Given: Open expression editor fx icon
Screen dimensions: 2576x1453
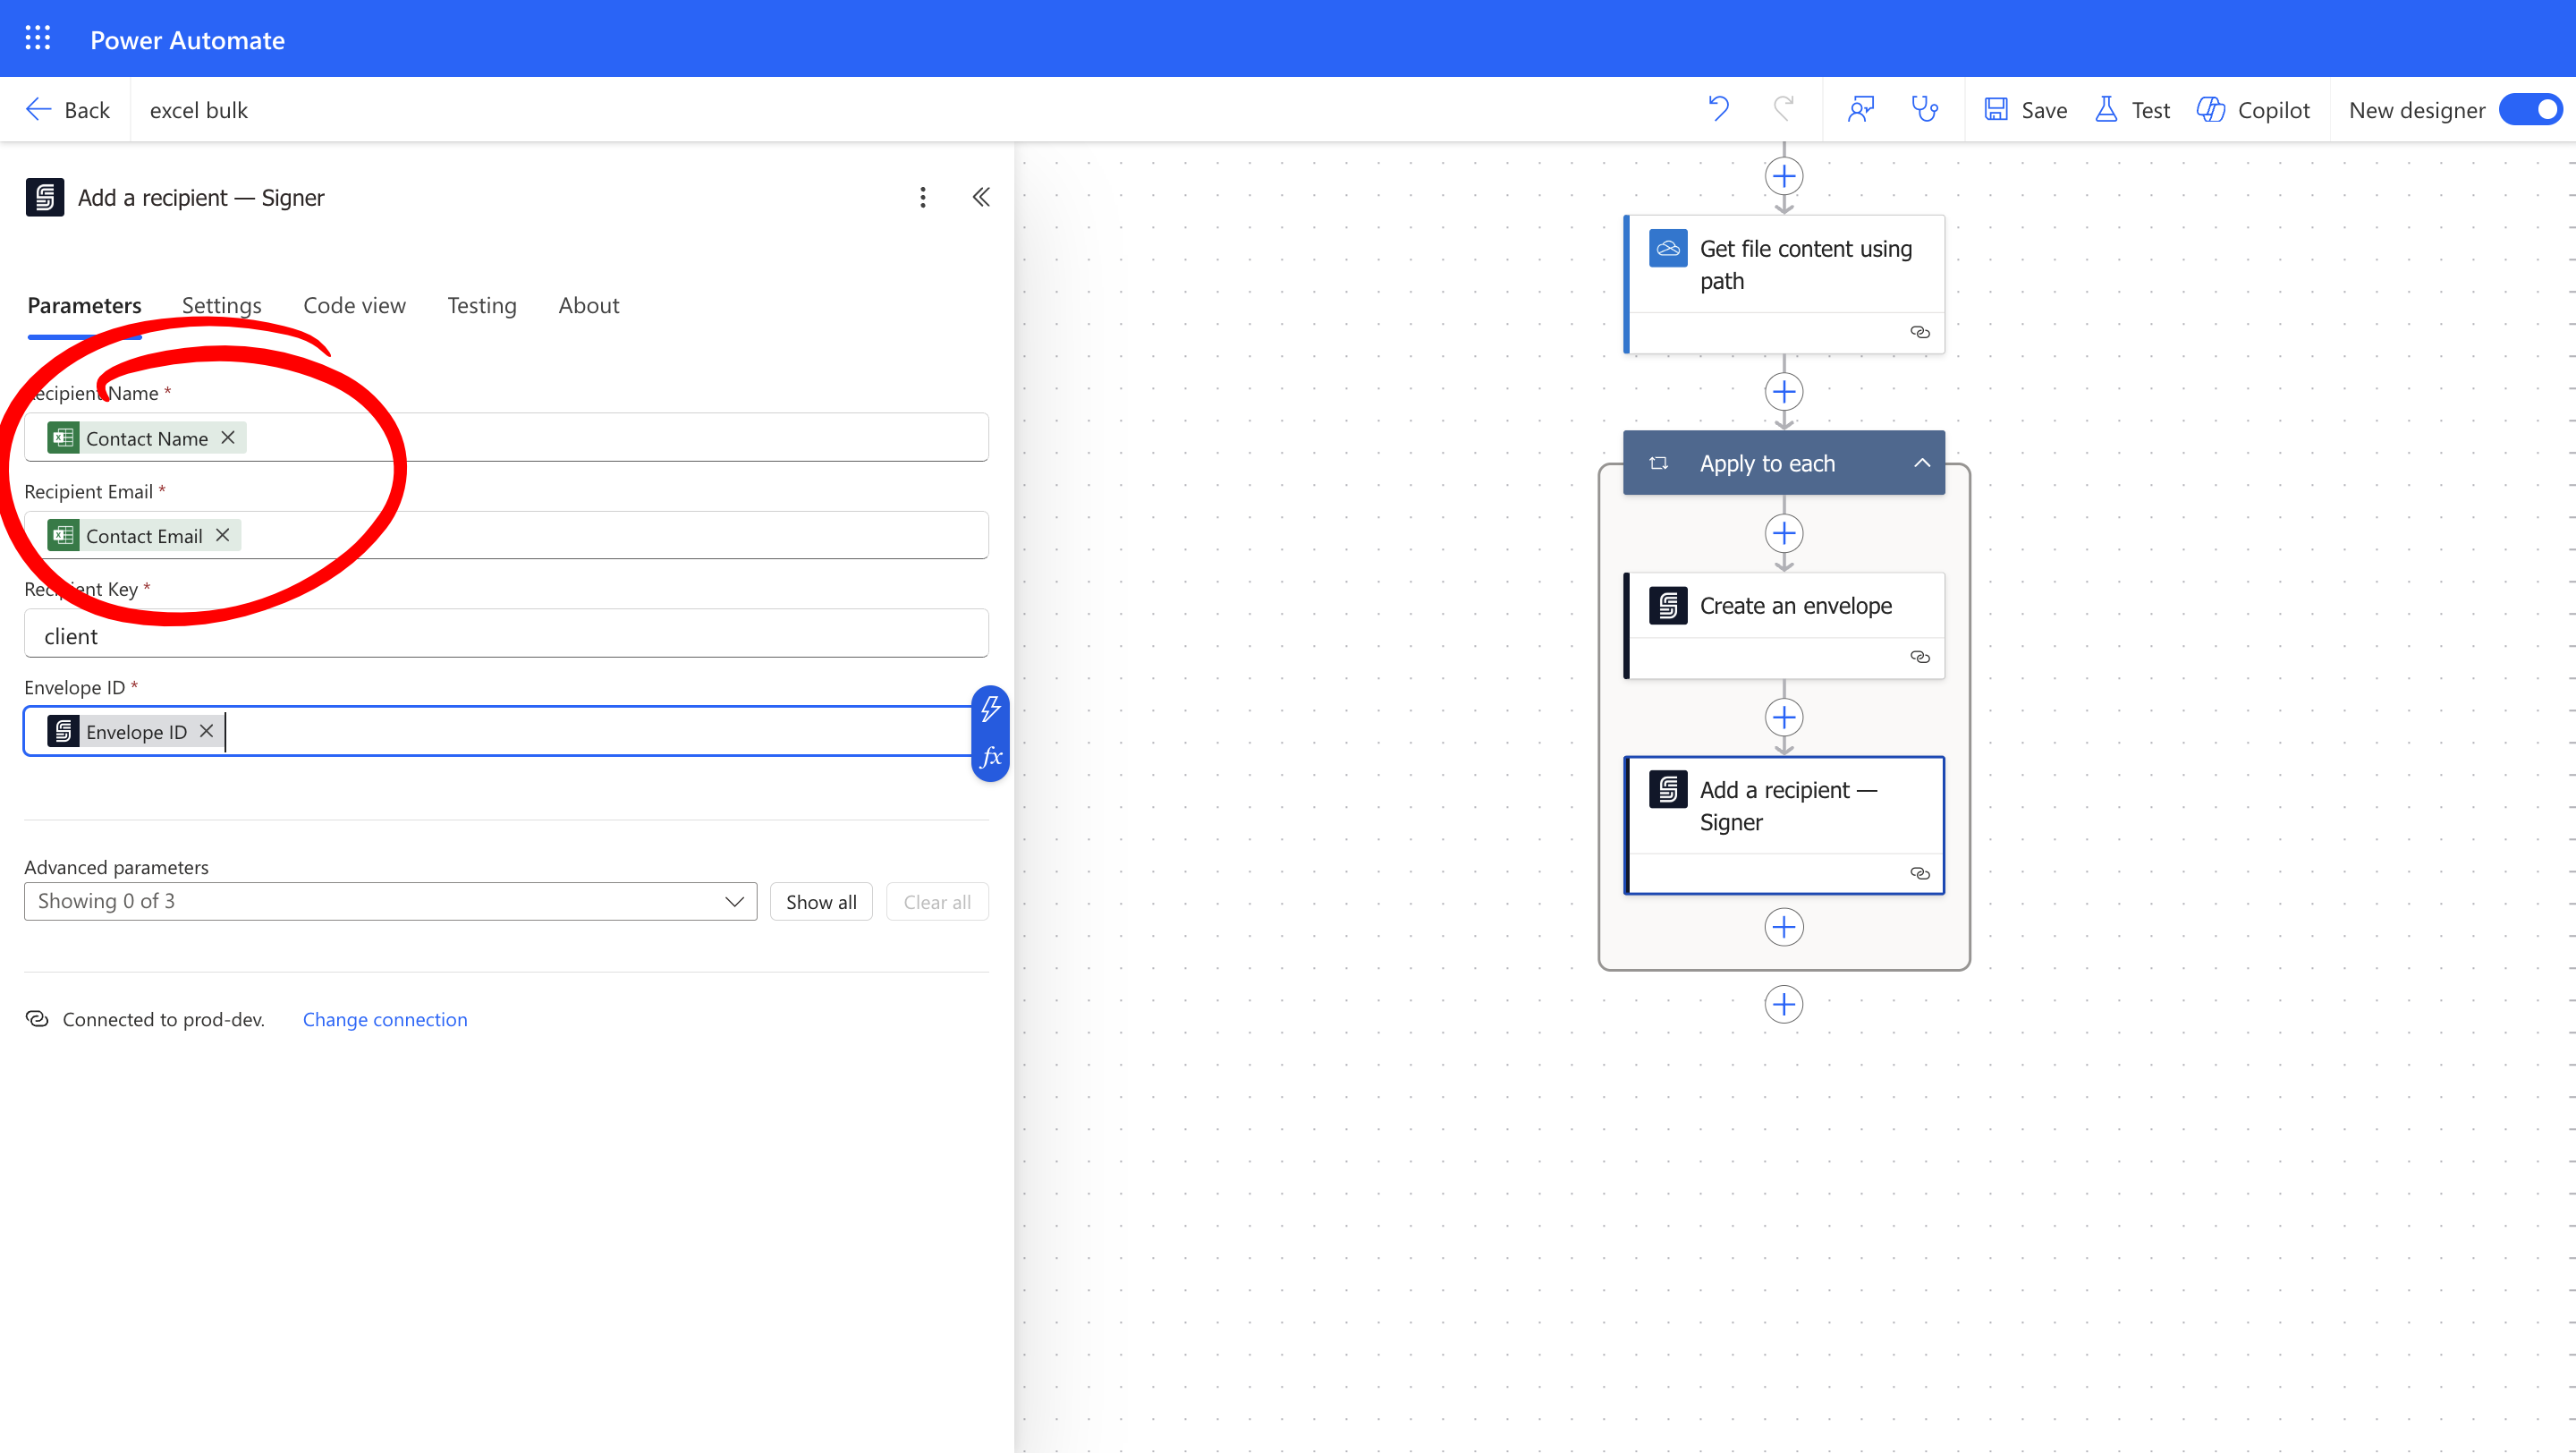Looking at the screenshot, I should (x=990, y=756).
